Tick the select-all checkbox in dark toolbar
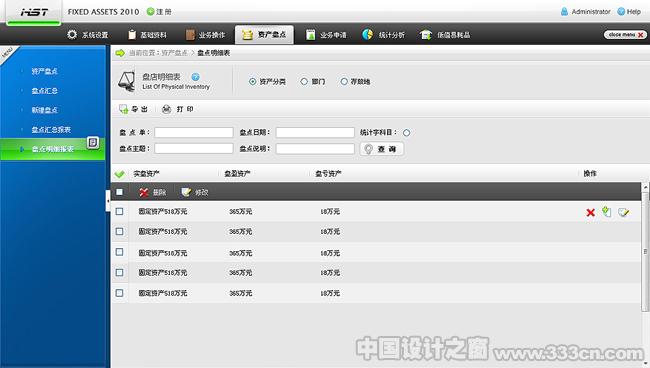 (x=119, y=192)
